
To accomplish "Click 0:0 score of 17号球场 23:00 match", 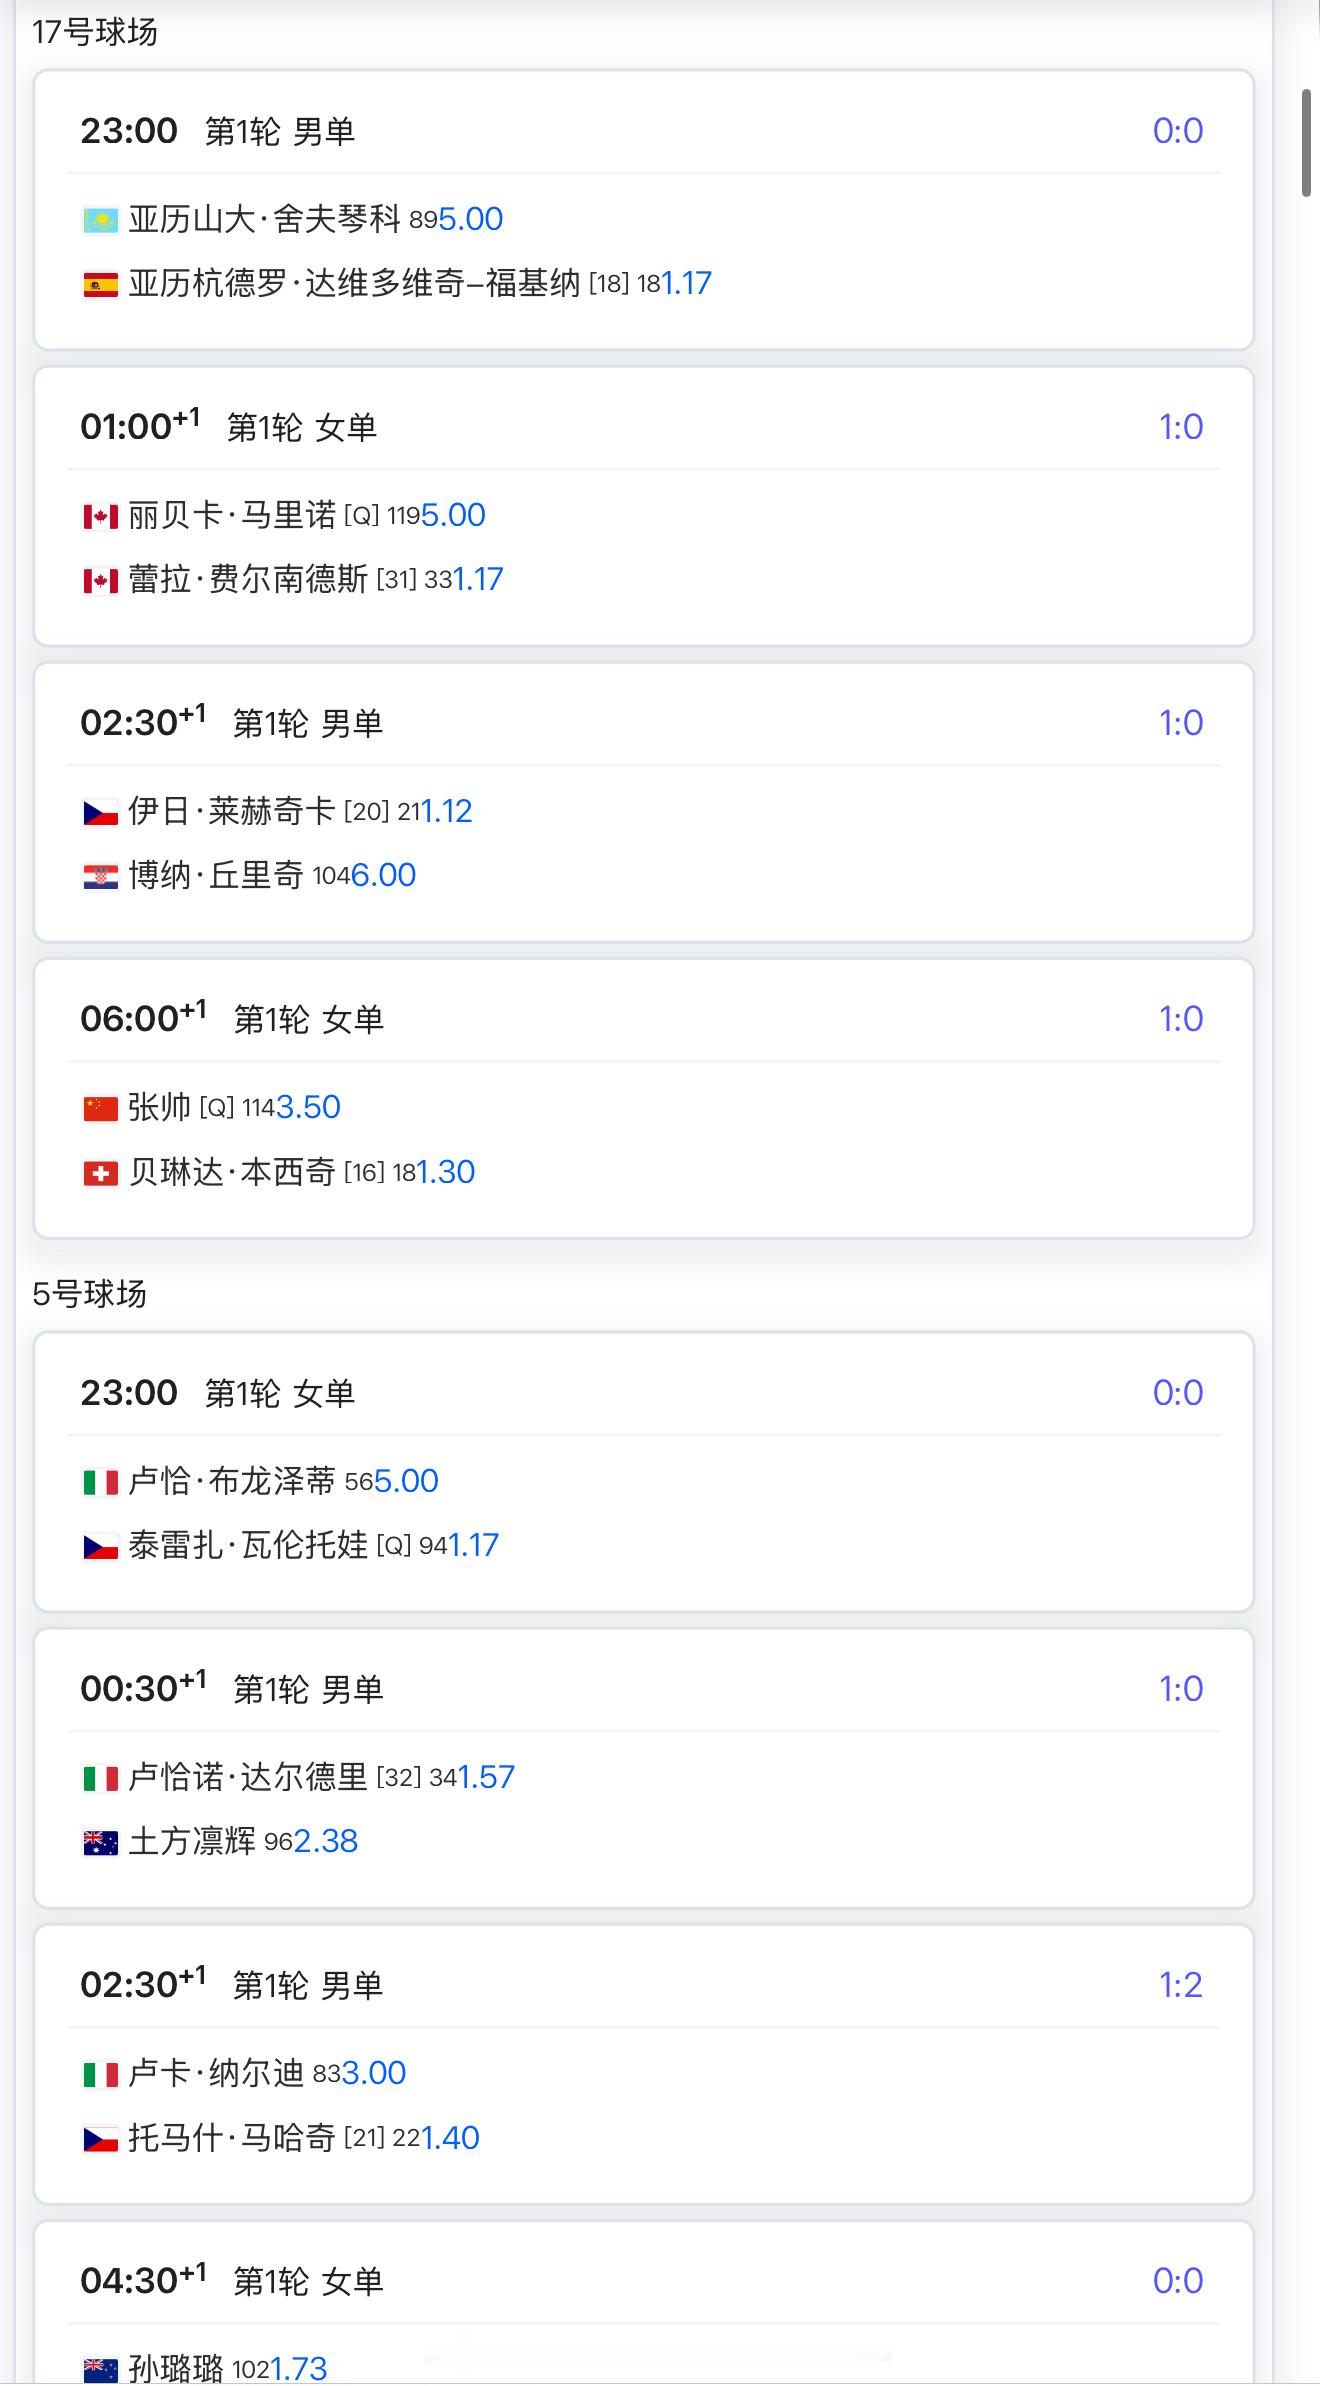I will click(1178, 131).
